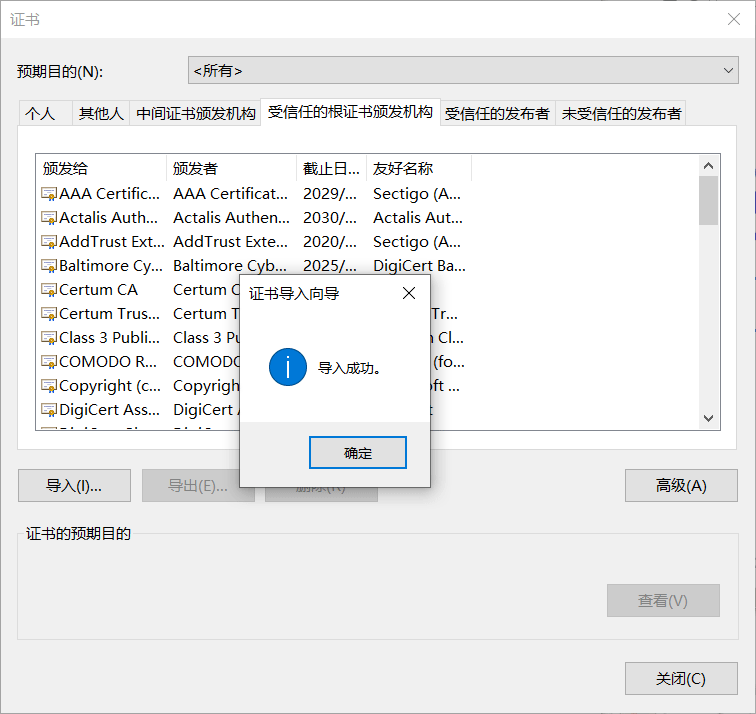This screenshot has width=756, height=714.
Task: Sort by the 颁发给 column header
Action: click(101, 168)
